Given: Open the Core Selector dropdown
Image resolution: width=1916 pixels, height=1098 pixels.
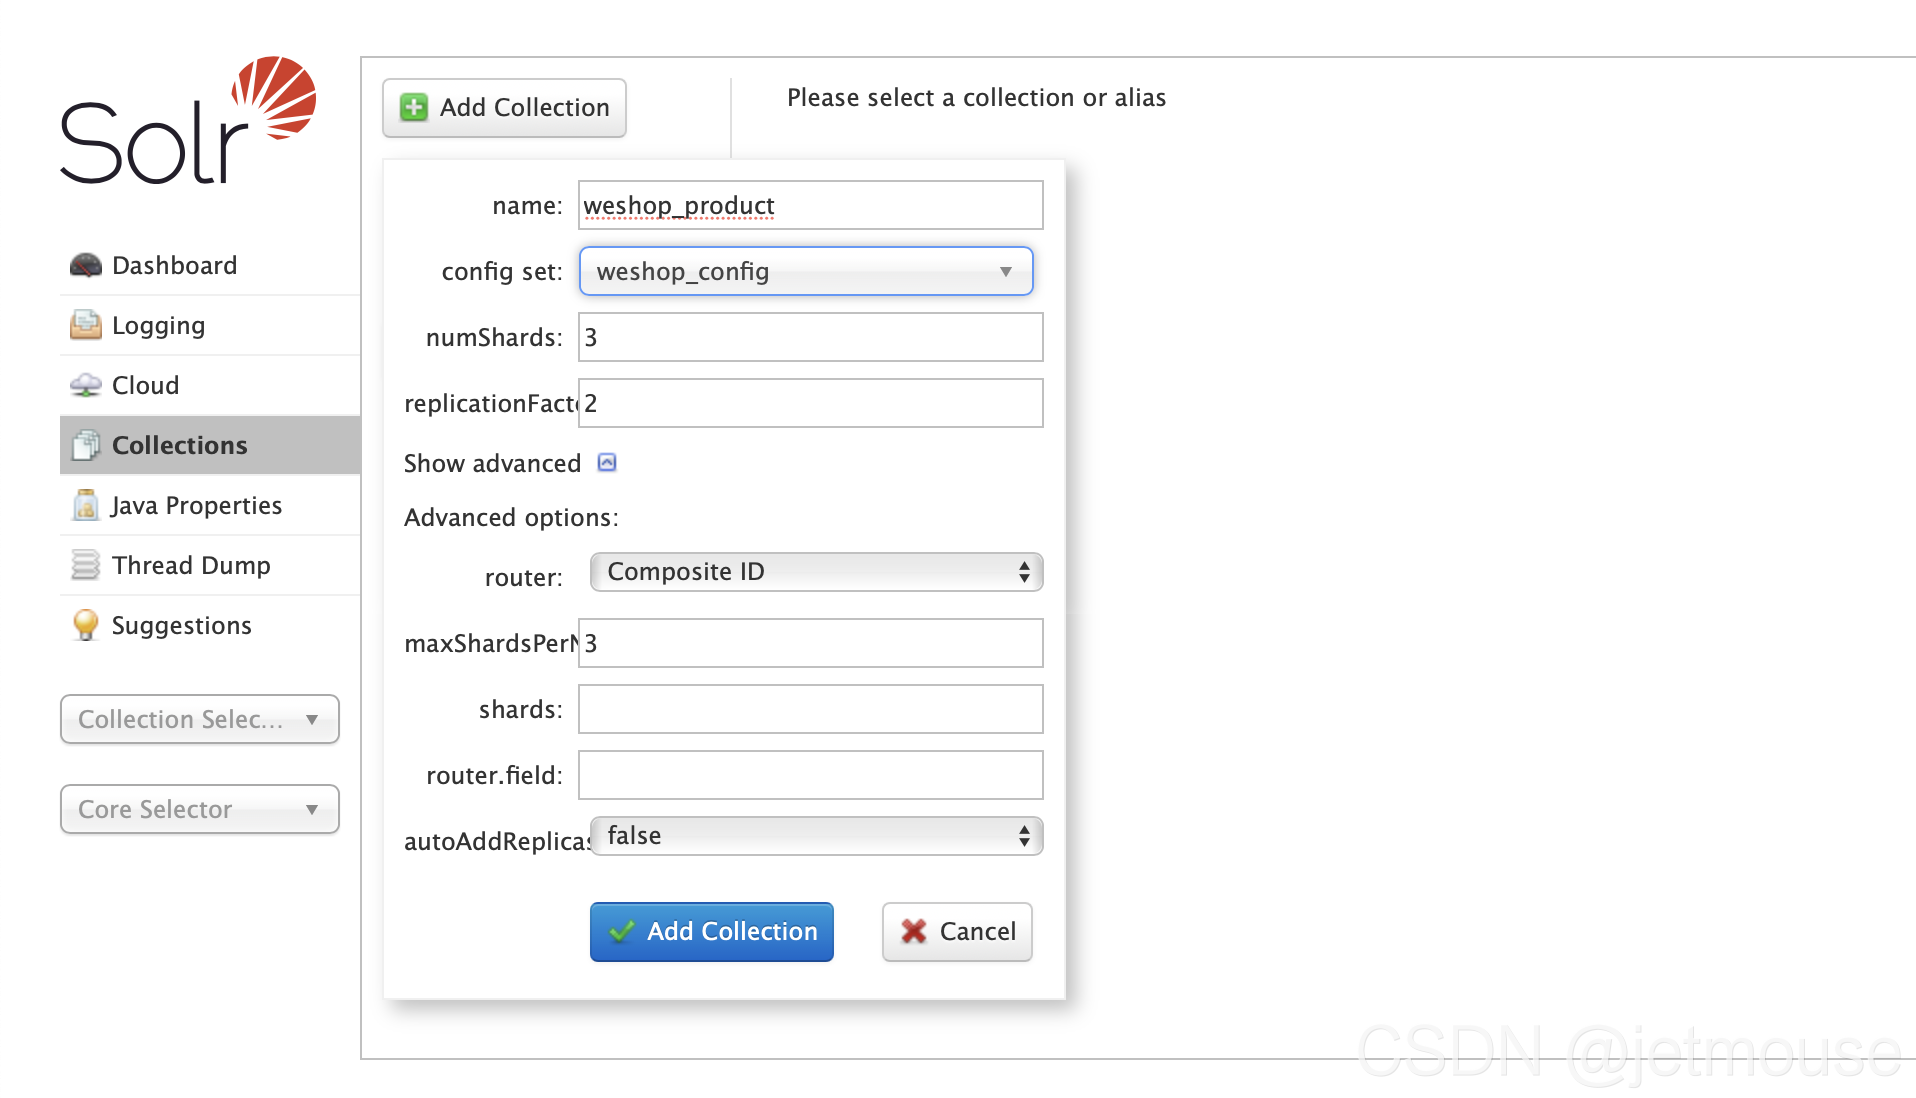Looking at the screenshot, I should click(x=200, y=809).
